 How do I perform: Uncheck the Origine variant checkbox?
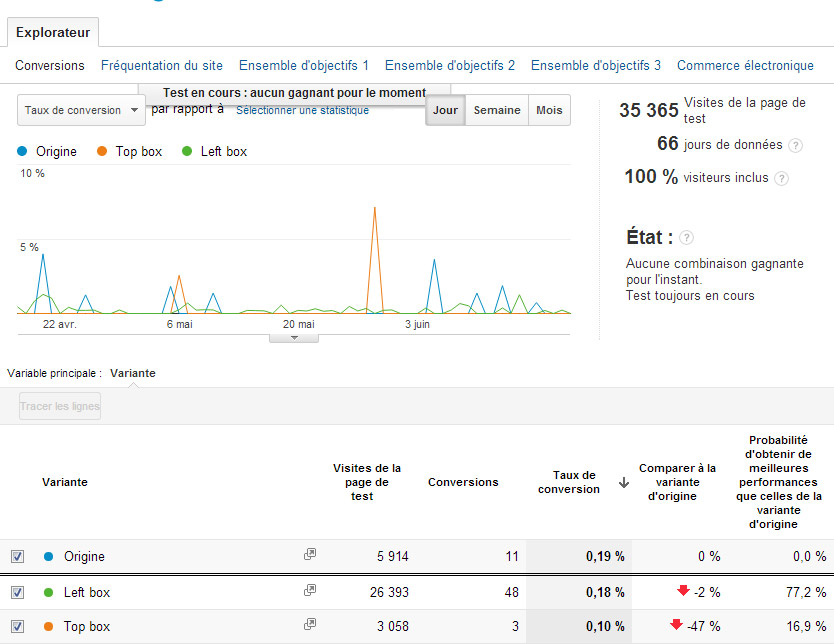pyautogui.click(x=18, y=556)
